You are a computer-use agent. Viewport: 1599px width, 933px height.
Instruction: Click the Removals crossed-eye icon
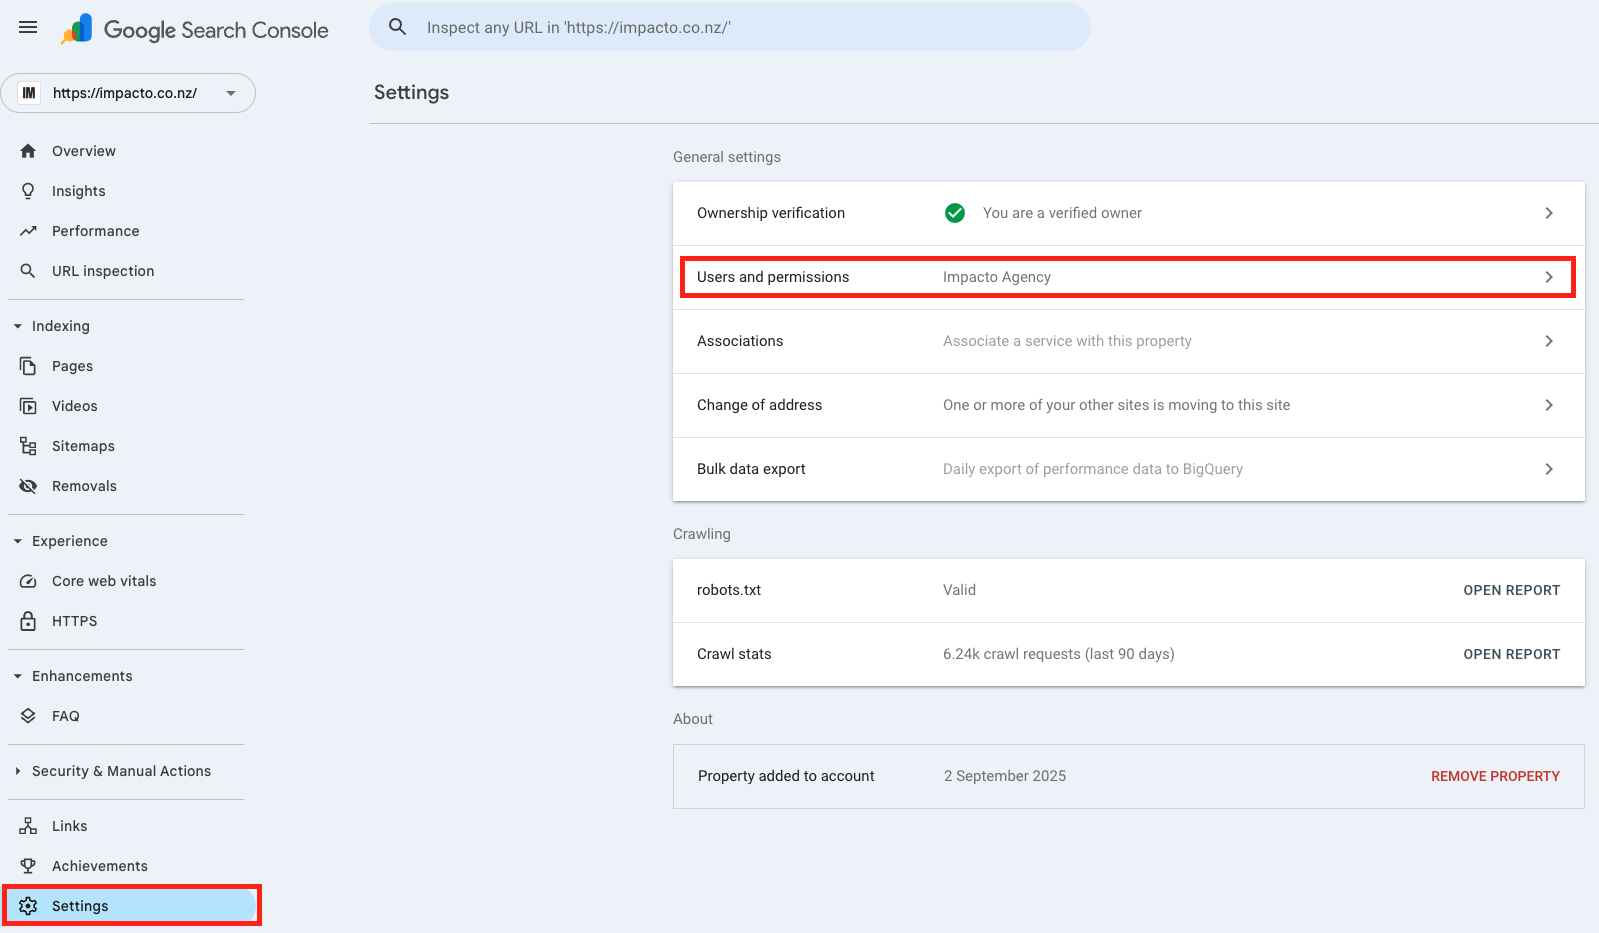pyautogui.click(x=28, y=486)
